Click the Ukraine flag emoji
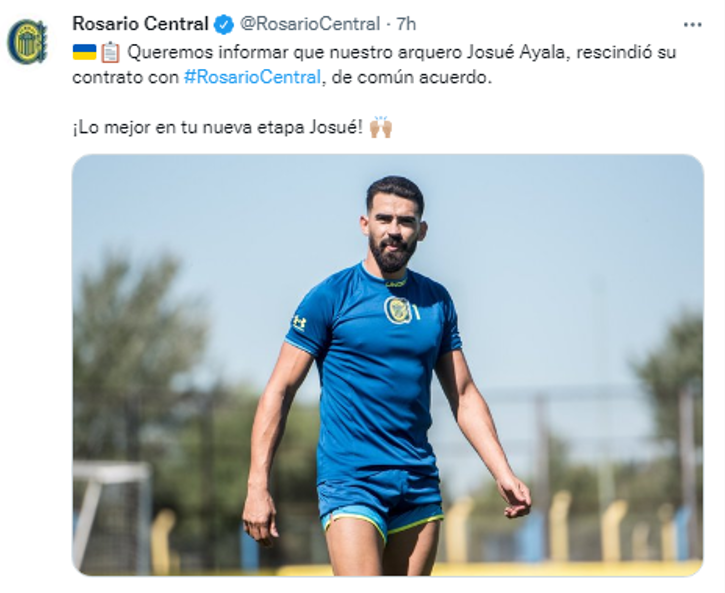 (x=84, y=52)
